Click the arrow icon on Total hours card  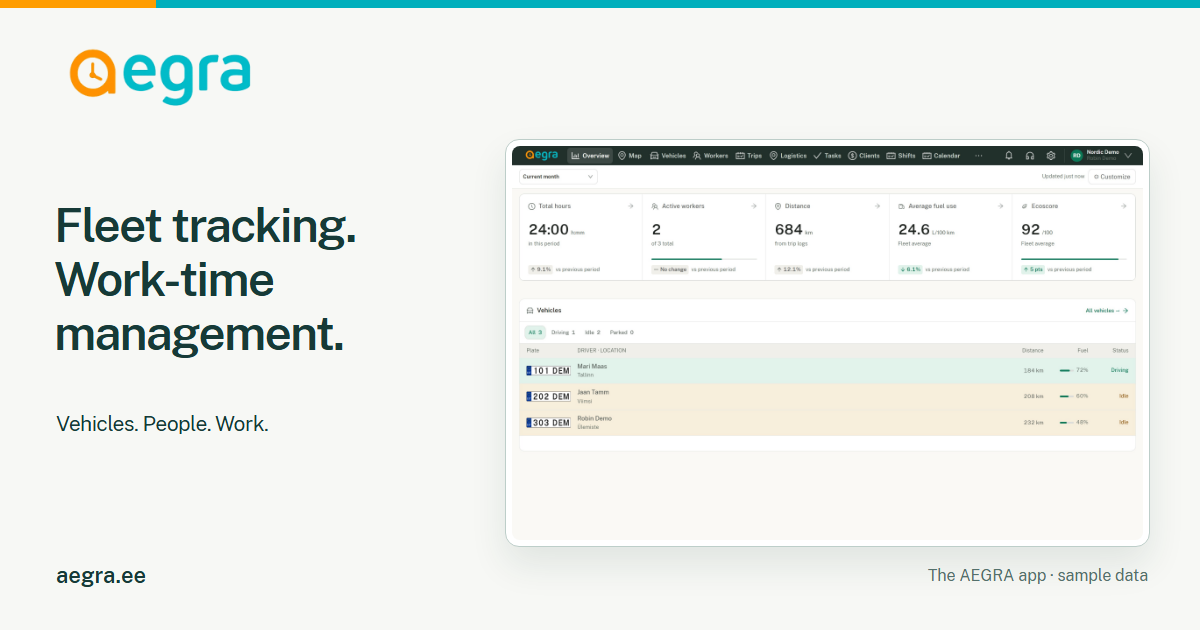coord(630,206)
